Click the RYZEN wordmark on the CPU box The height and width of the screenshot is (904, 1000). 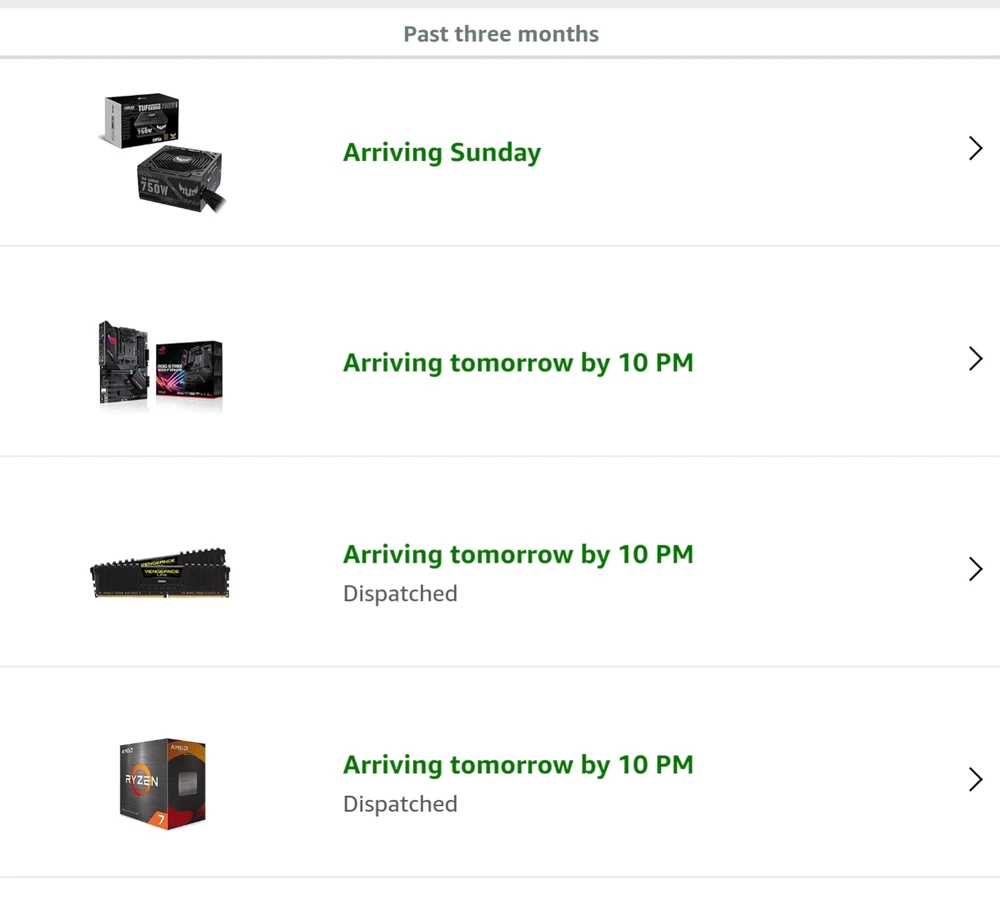(142, 780)
